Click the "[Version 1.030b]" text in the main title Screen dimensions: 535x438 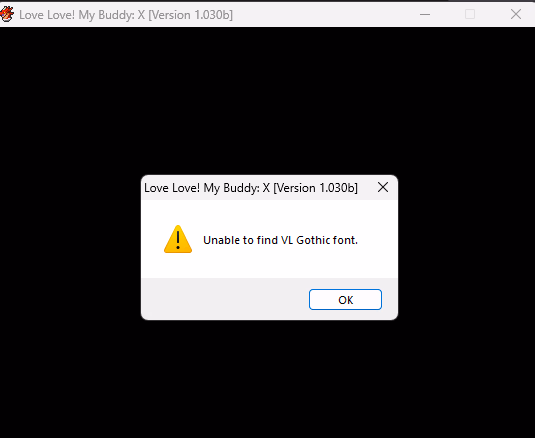(x=191, y=15)
